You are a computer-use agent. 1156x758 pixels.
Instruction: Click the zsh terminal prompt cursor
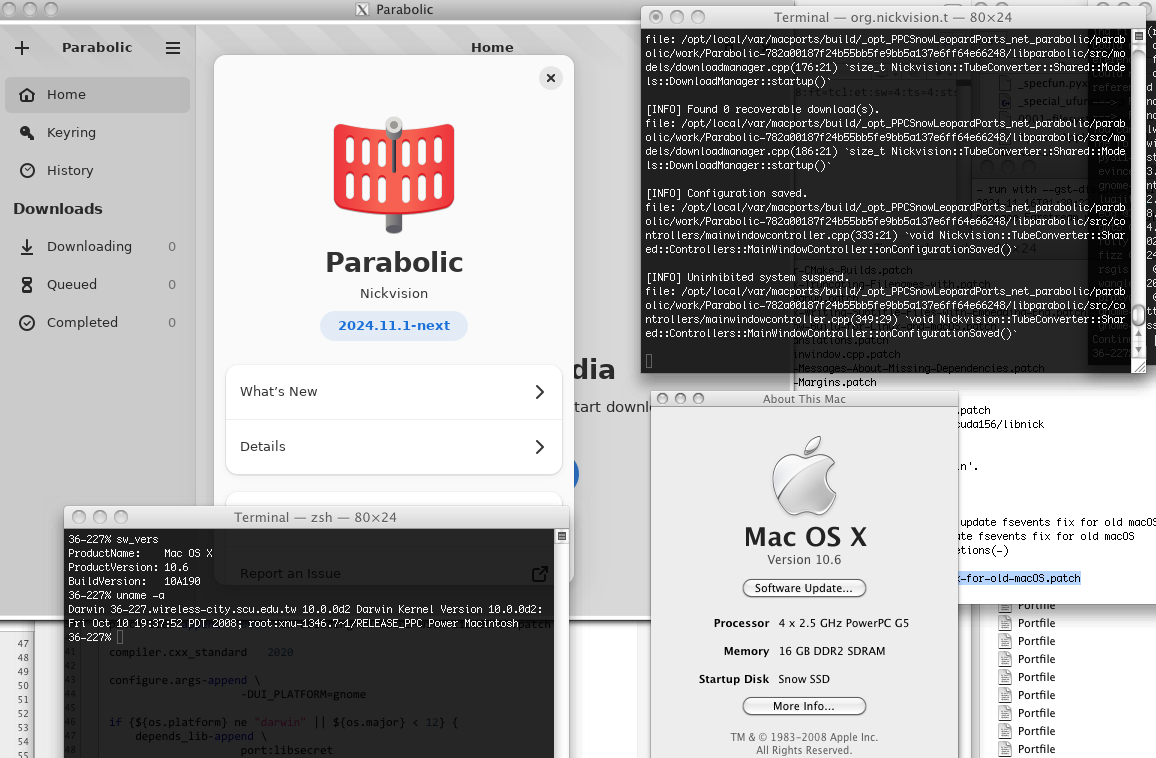pyautogui.click(x=119, y=637)
